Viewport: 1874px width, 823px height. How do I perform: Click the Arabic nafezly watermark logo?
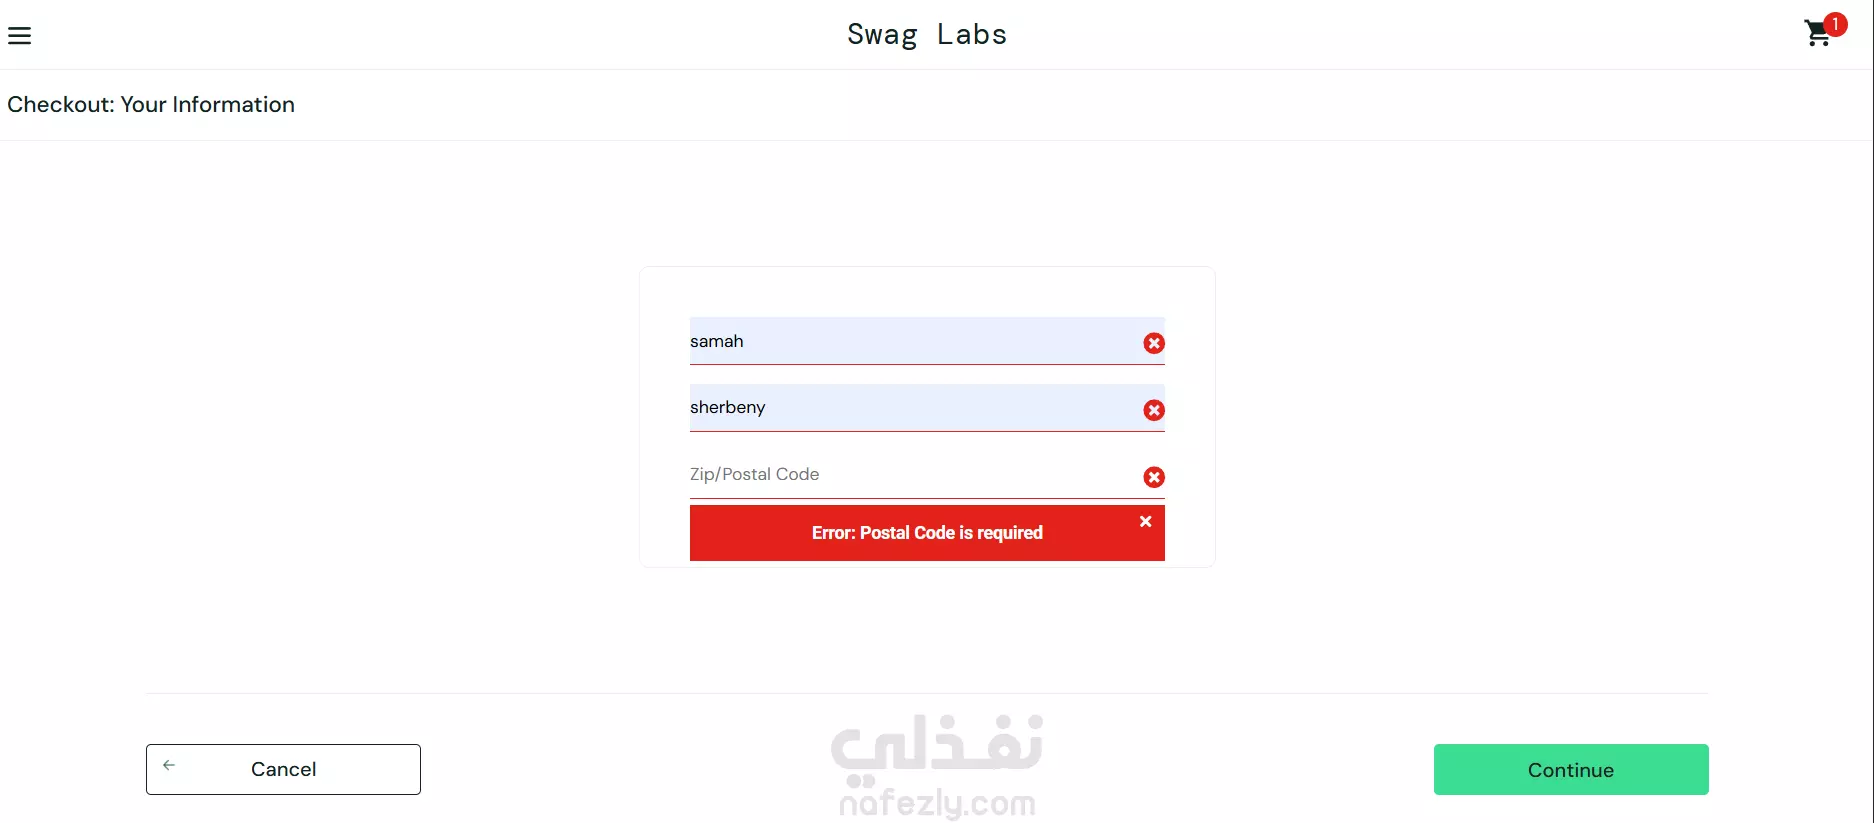pyautogui.click(x=937, y=750)
